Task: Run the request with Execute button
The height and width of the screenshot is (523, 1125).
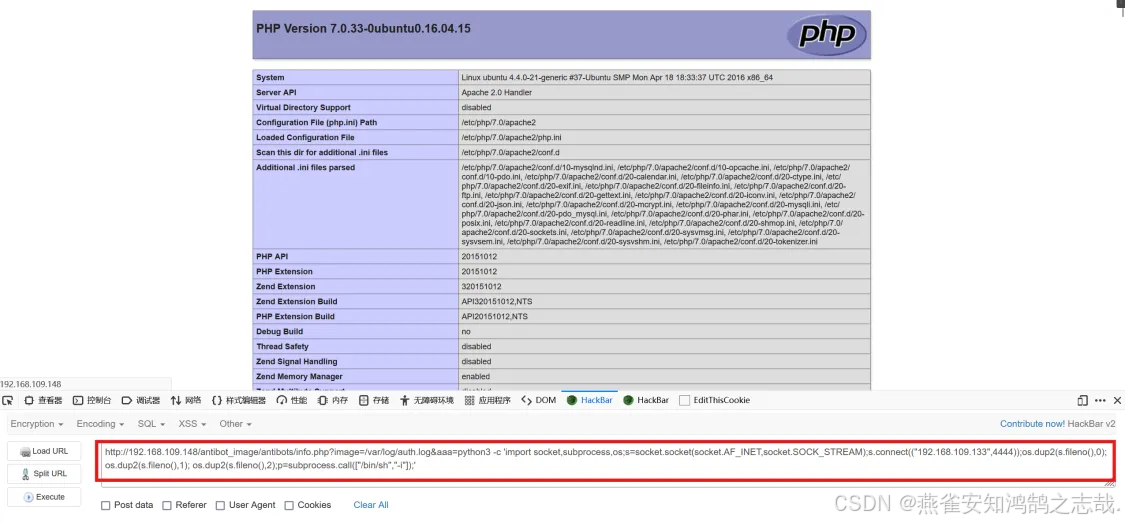Action: pos(44,496)
